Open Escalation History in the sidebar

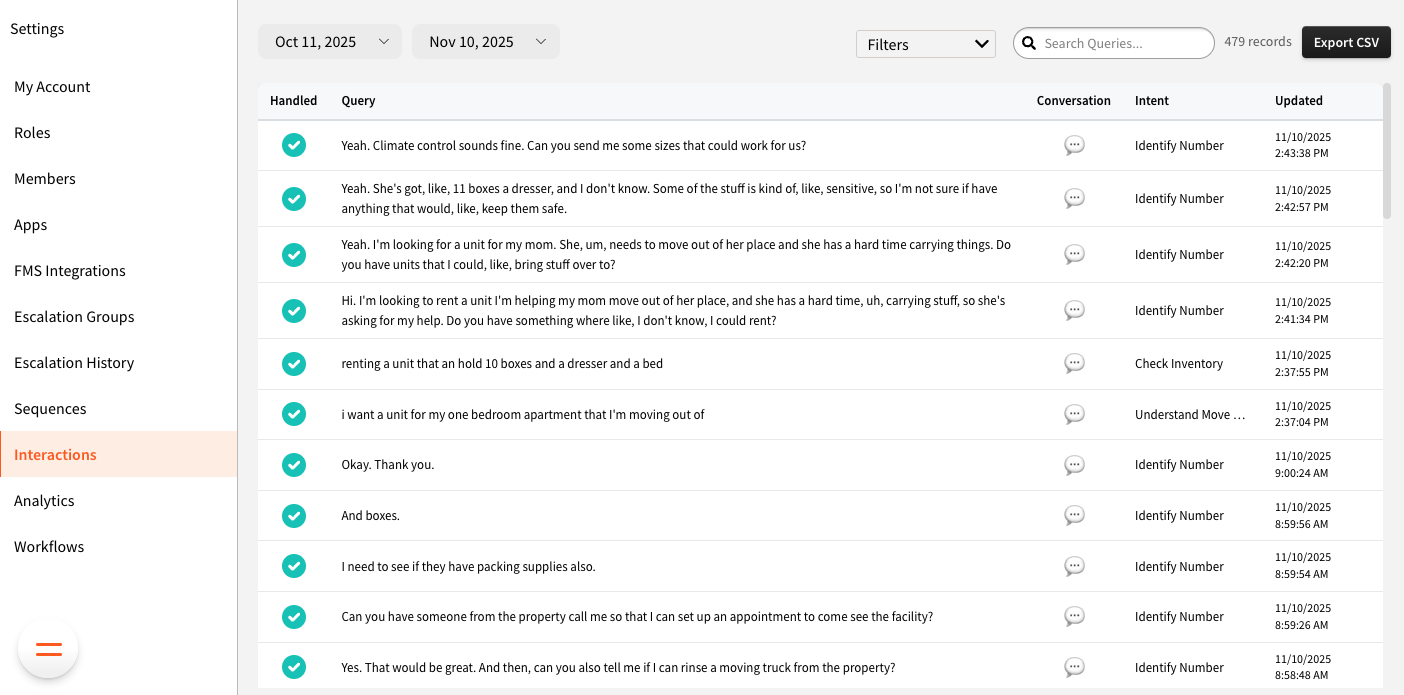click(74, 363)
